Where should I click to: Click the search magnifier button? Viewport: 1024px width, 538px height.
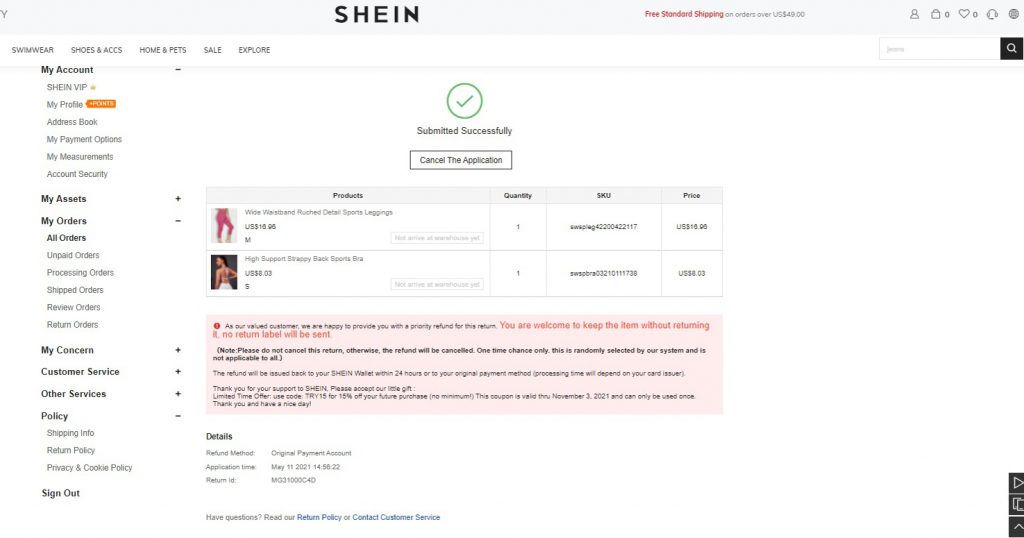[1012, 48]
